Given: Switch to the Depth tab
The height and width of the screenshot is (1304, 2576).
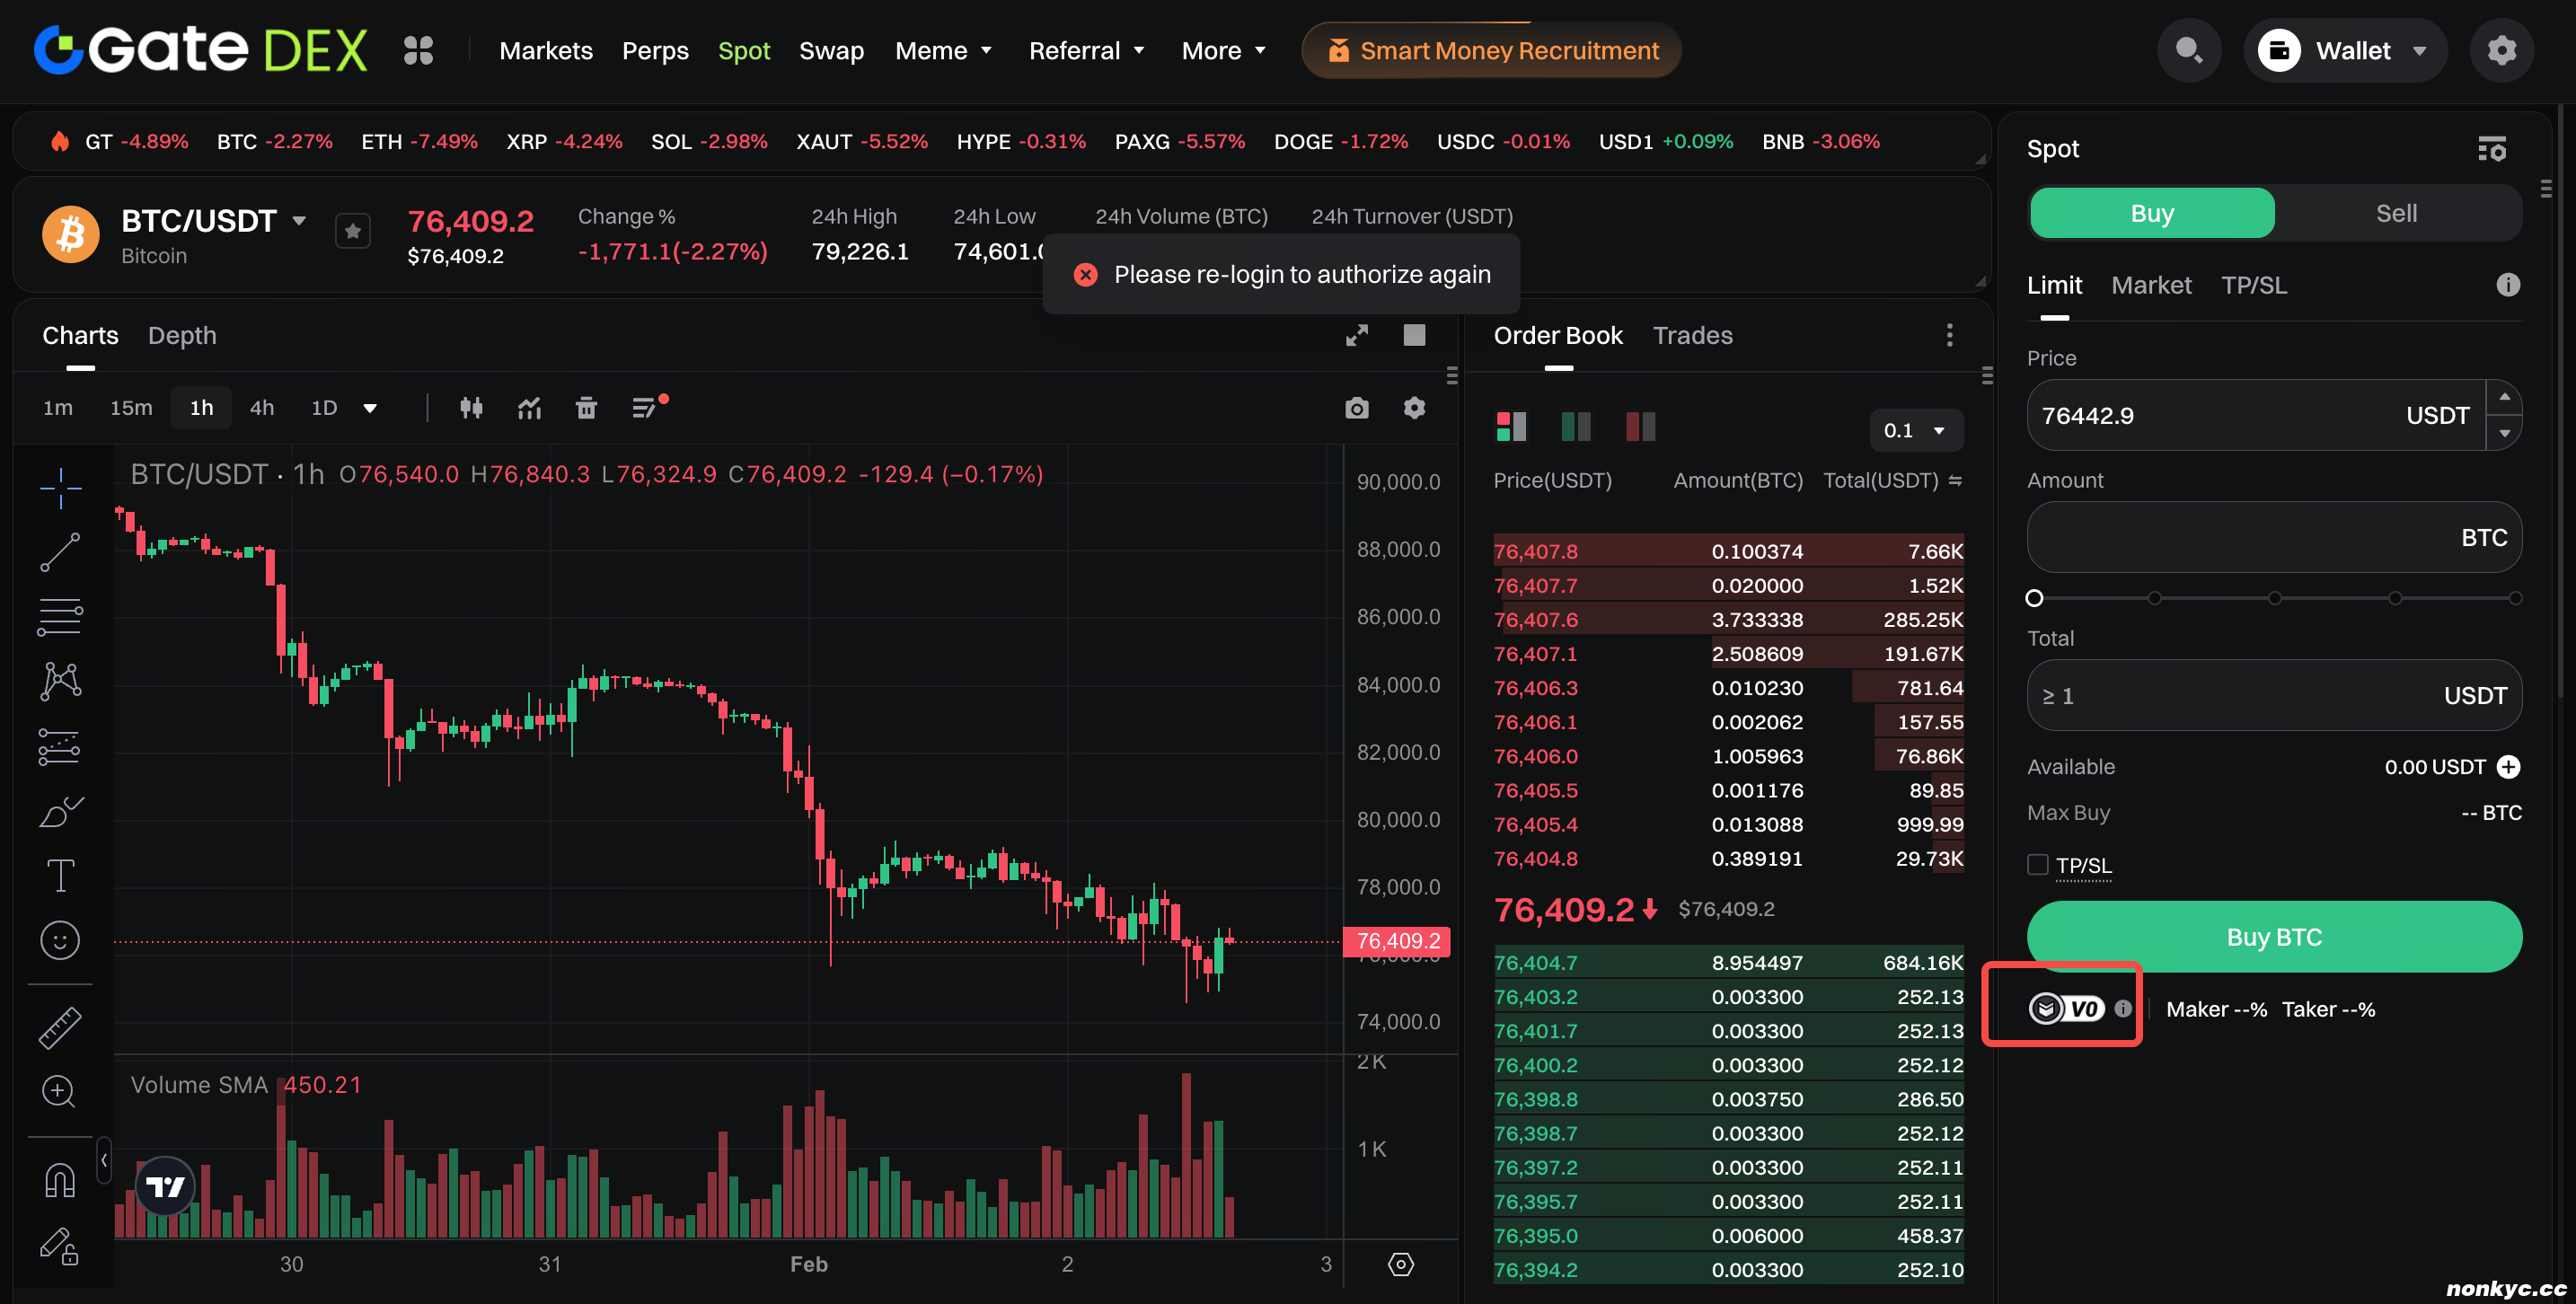Looking at the screenshot, I should (182, 335).
